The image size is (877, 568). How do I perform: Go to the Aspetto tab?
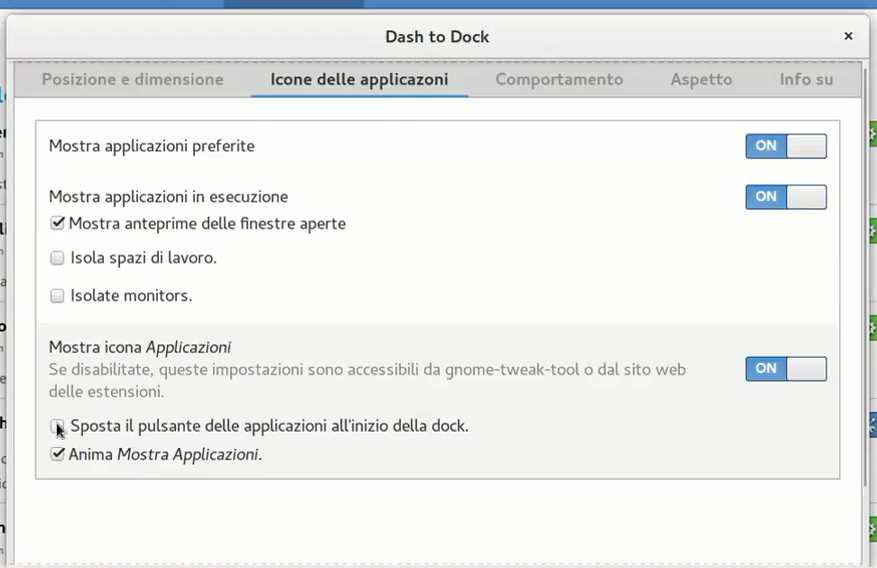[701, 80]
